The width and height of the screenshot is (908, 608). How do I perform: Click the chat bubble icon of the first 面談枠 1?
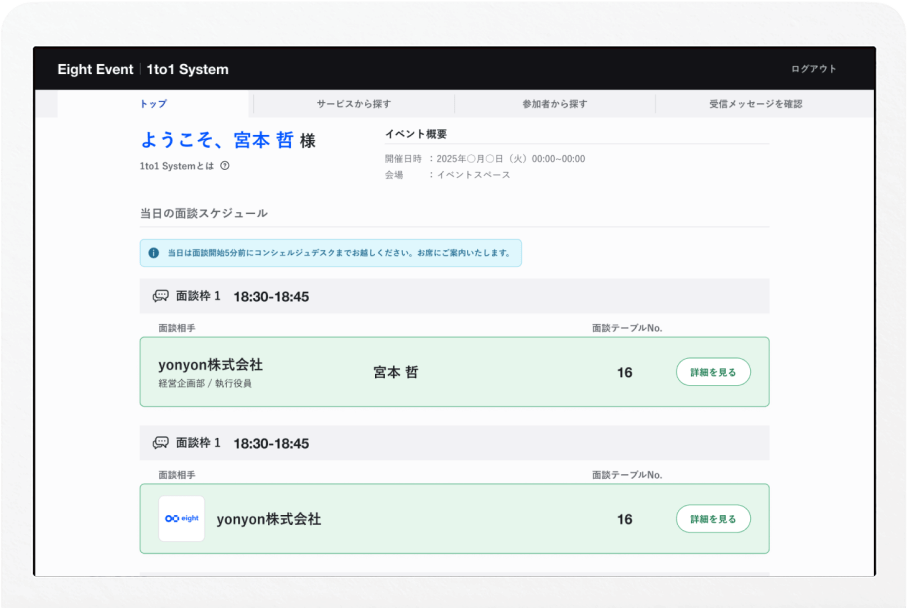[160, 296]
